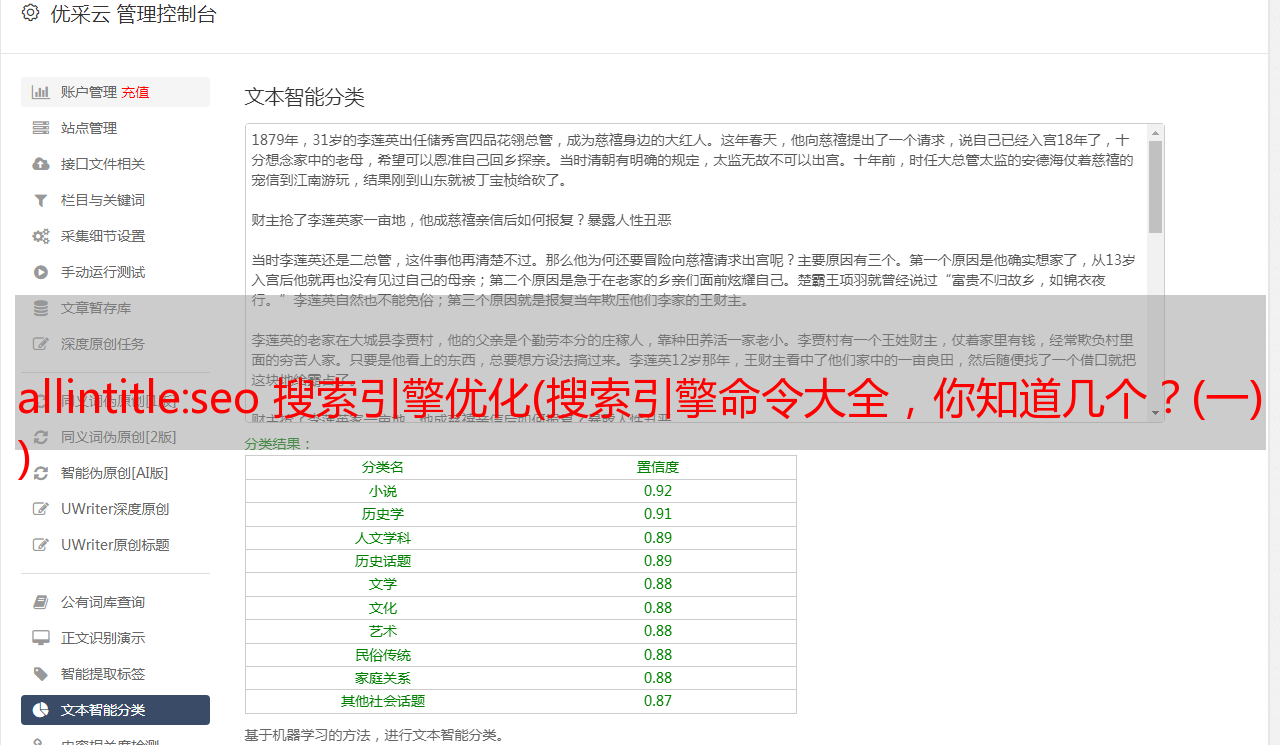Click the 置信度 column header
Viewport: 1280px width, 745px height.
[658, 467]
